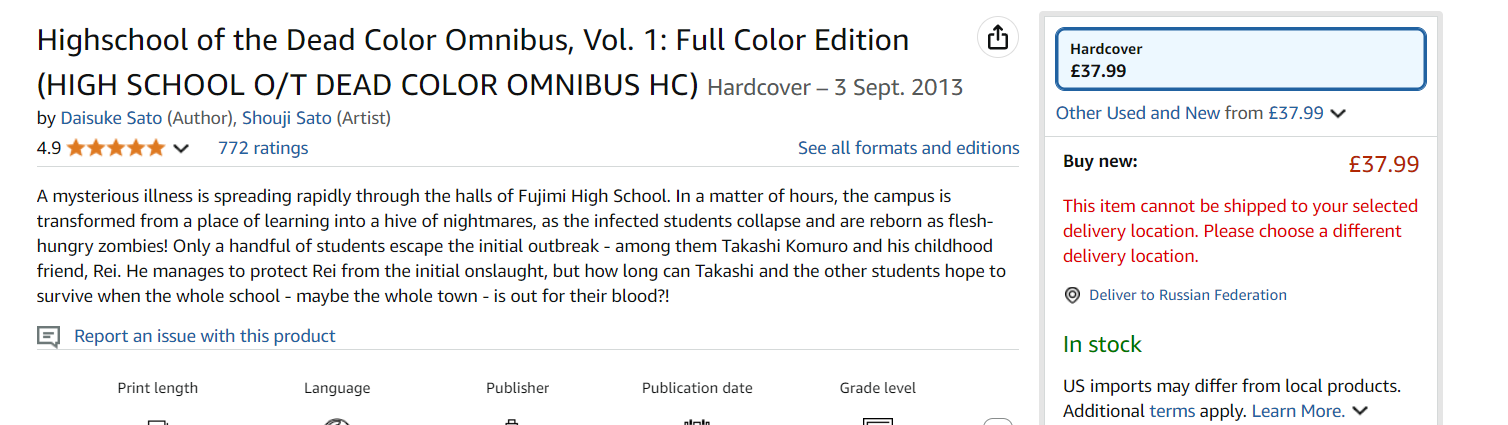The width and height of the screenshot is (1508, 425).
Task: Expand the US imports Learn More chevron
Action: tap(1359, 411)
